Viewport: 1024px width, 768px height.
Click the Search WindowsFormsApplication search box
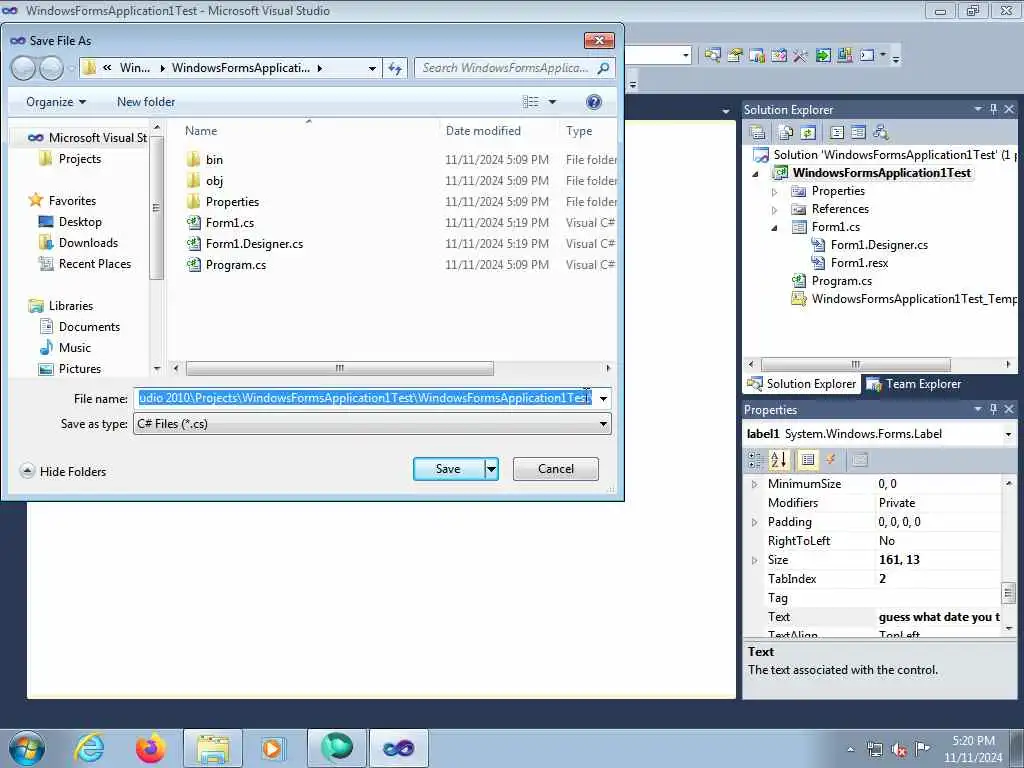[x=515, y=68]
